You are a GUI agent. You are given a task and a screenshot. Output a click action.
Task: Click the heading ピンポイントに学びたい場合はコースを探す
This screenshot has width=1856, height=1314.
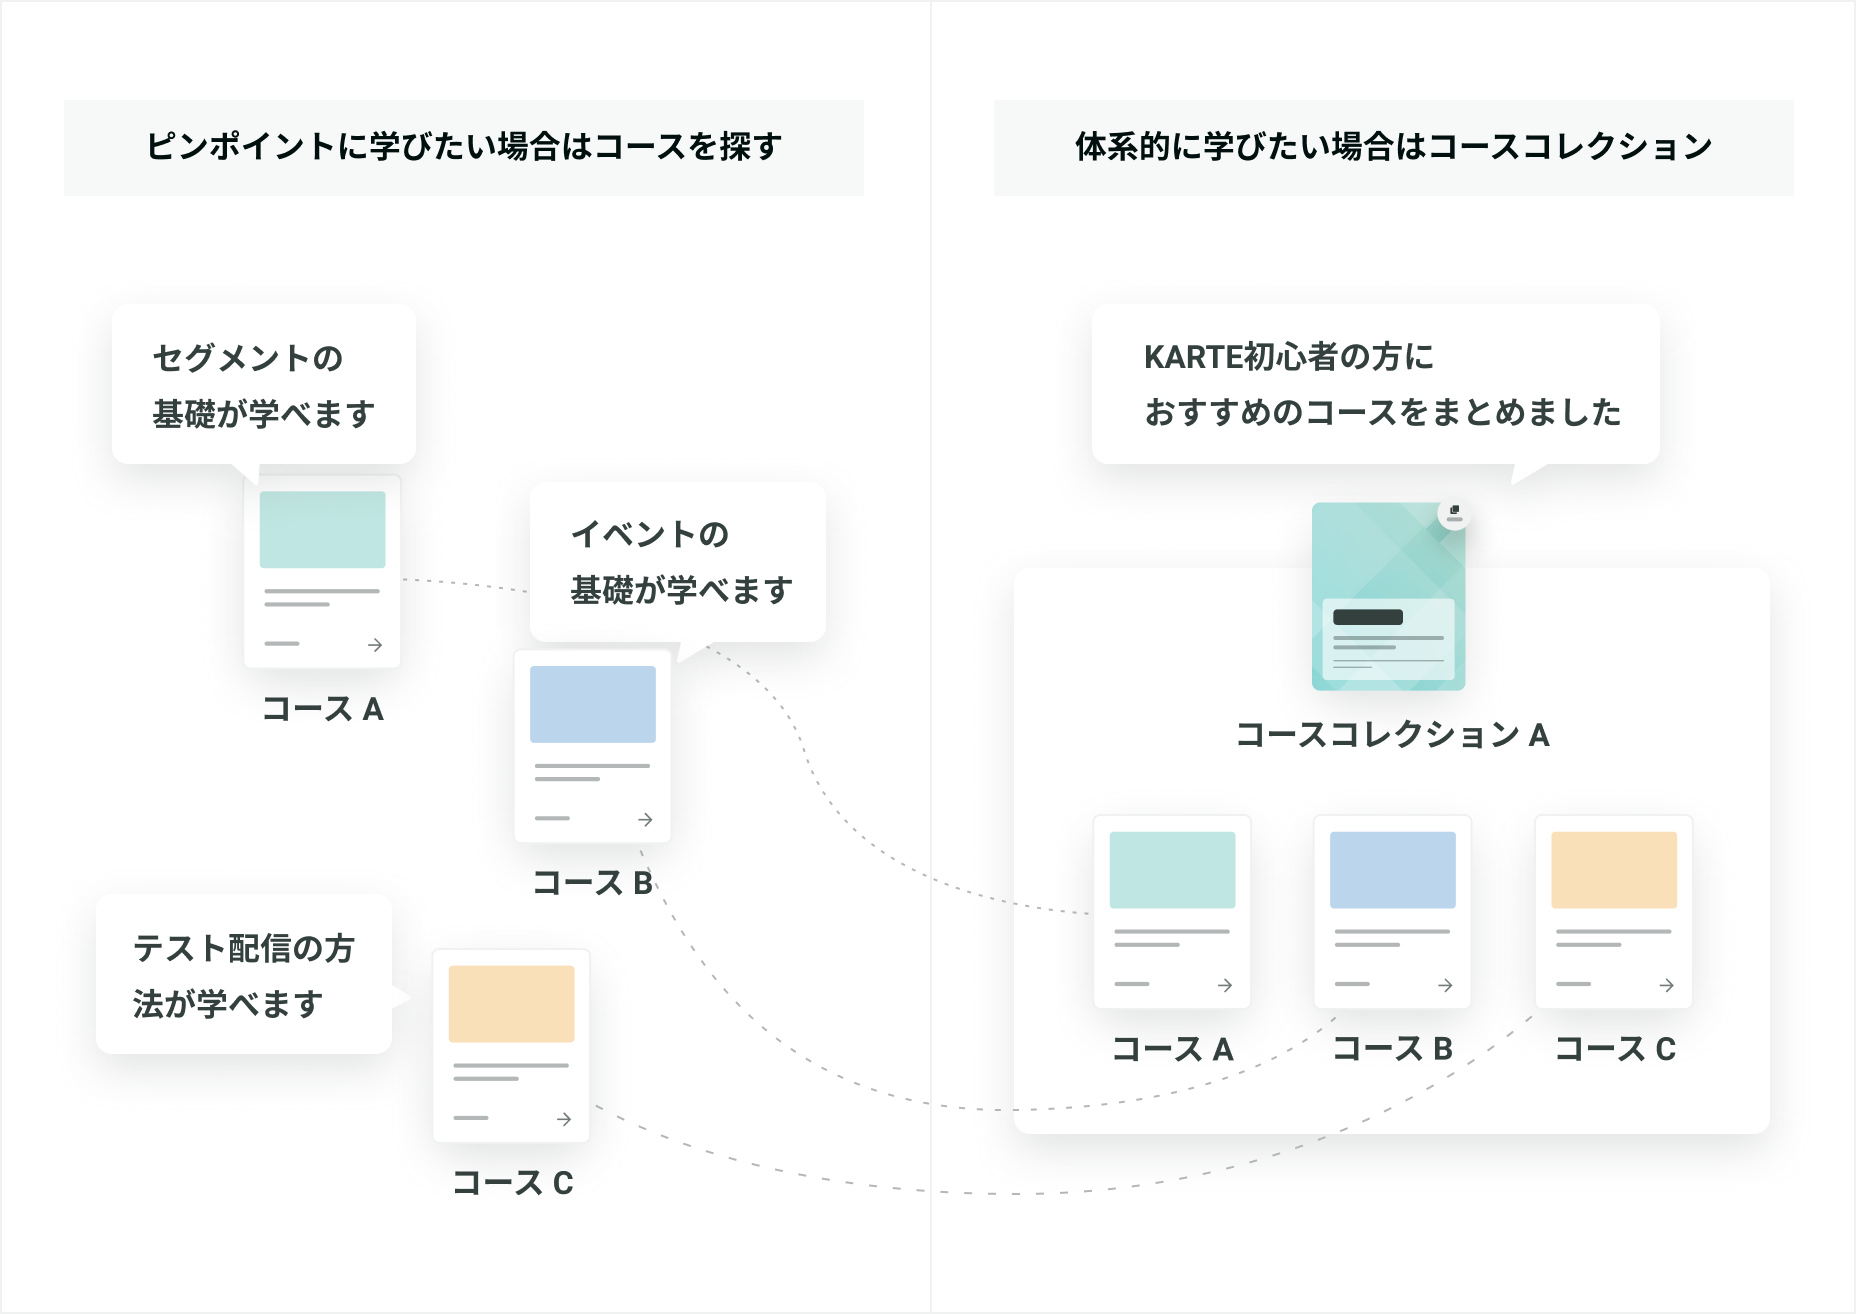[x=464, y=147]
